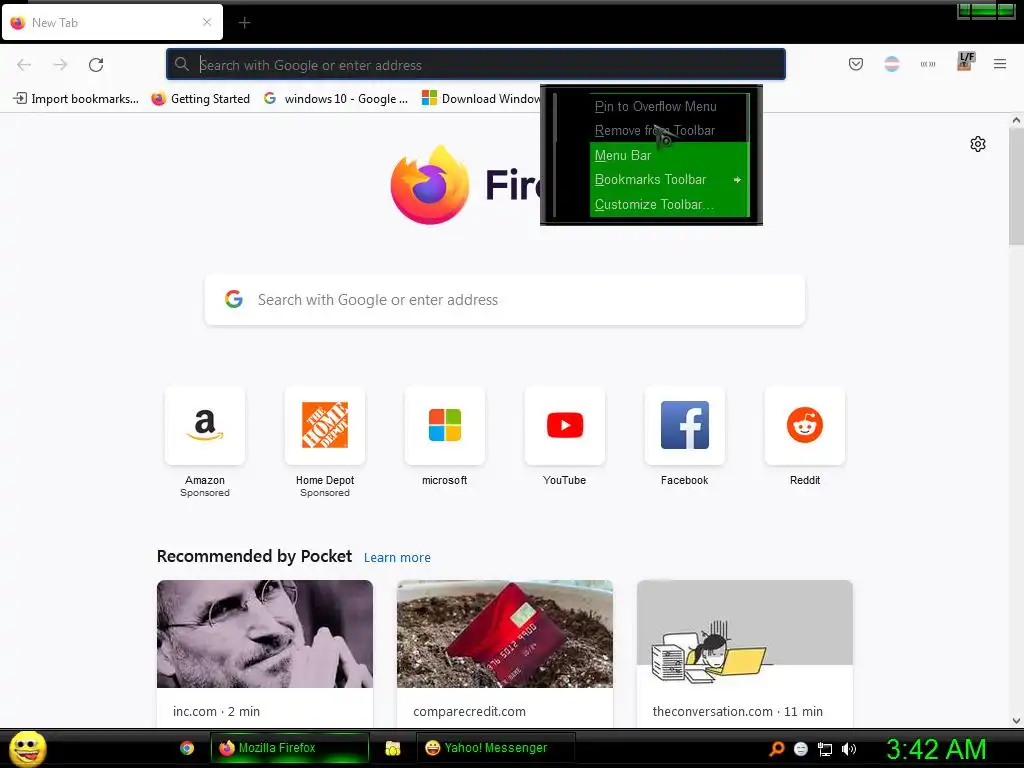
Task: Click Learn more next to Pocket heading
Action: [397, 558]
